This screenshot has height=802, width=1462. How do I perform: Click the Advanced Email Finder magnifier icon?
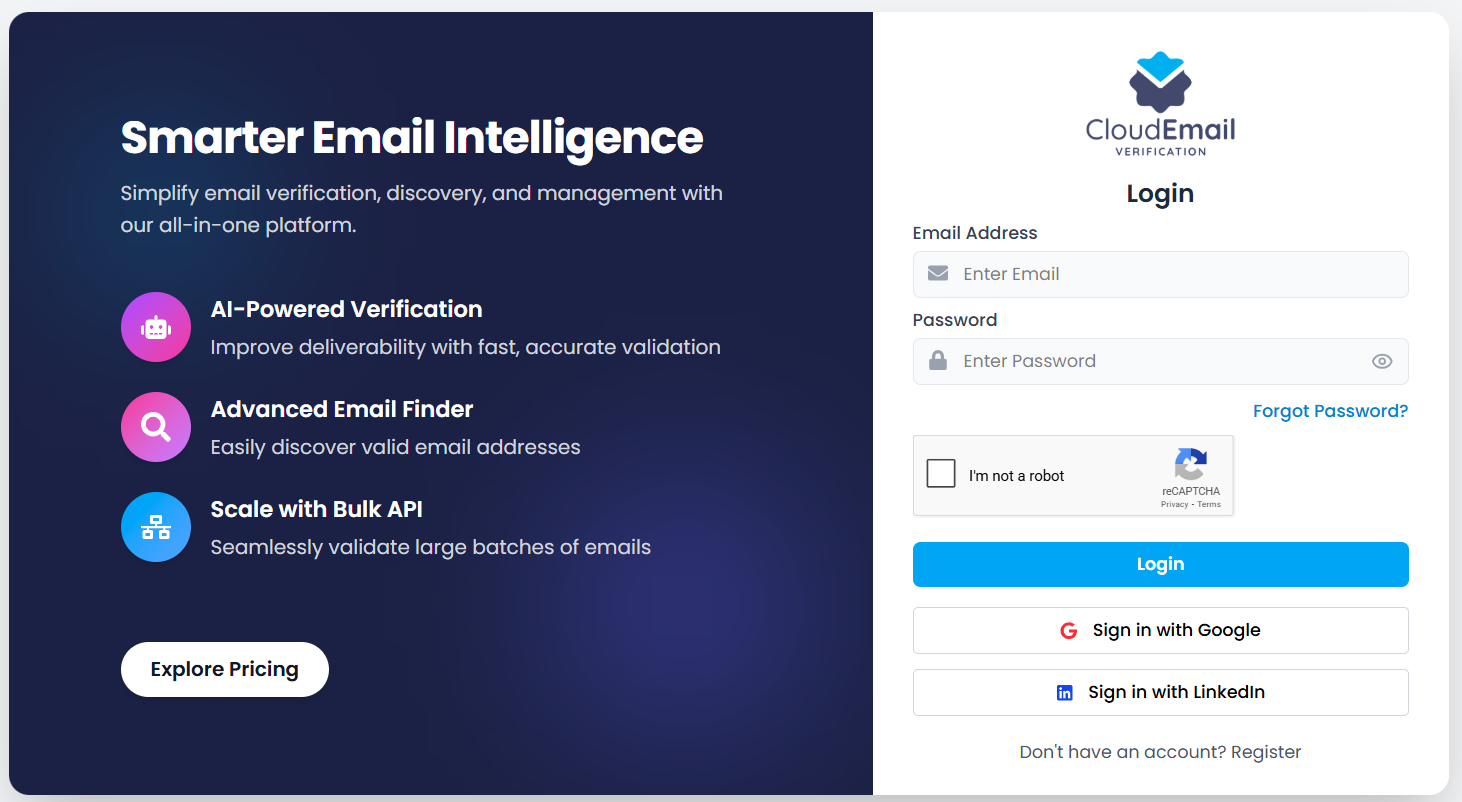[x=156, y=427]
